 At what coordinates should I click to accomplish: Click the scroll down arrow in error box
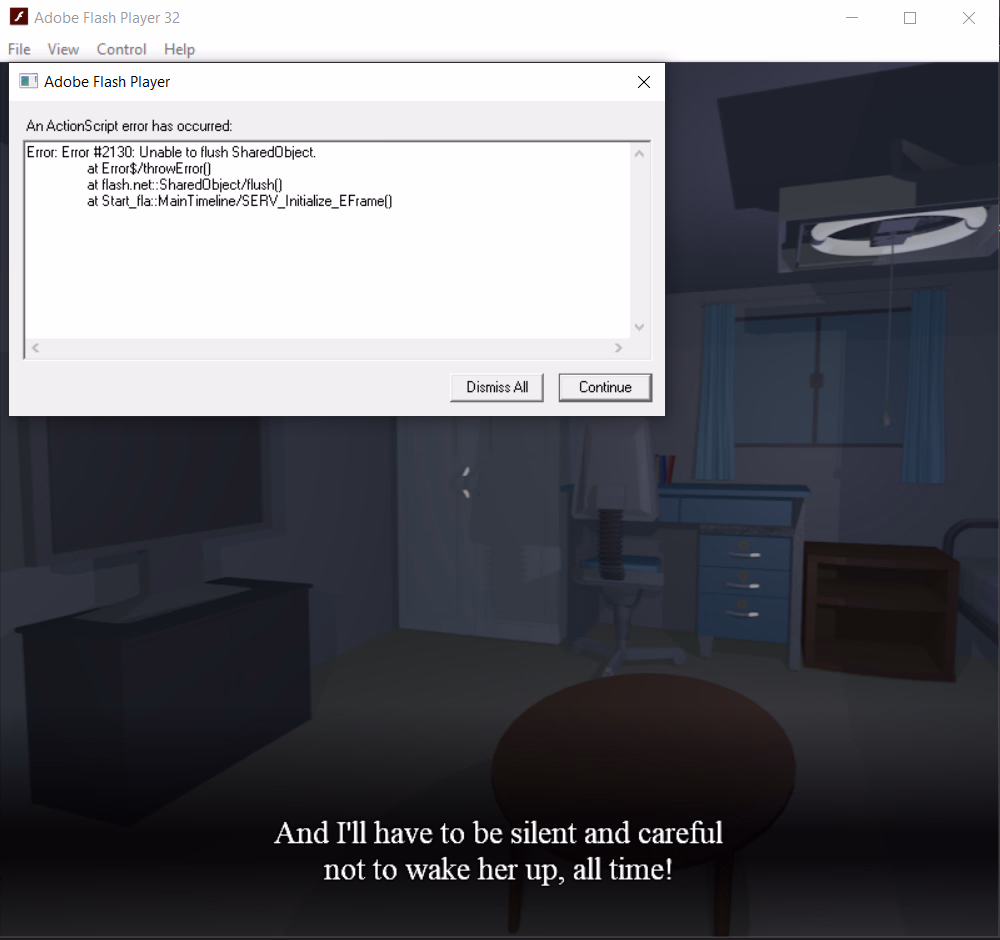click(640, 327)
